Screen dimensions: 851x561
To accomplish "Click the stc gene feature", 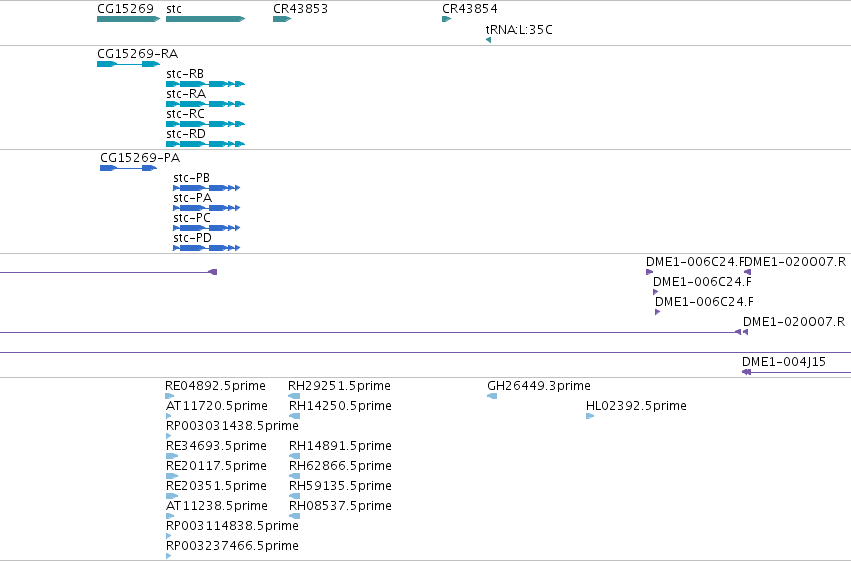I will click(x=206, y=19).
